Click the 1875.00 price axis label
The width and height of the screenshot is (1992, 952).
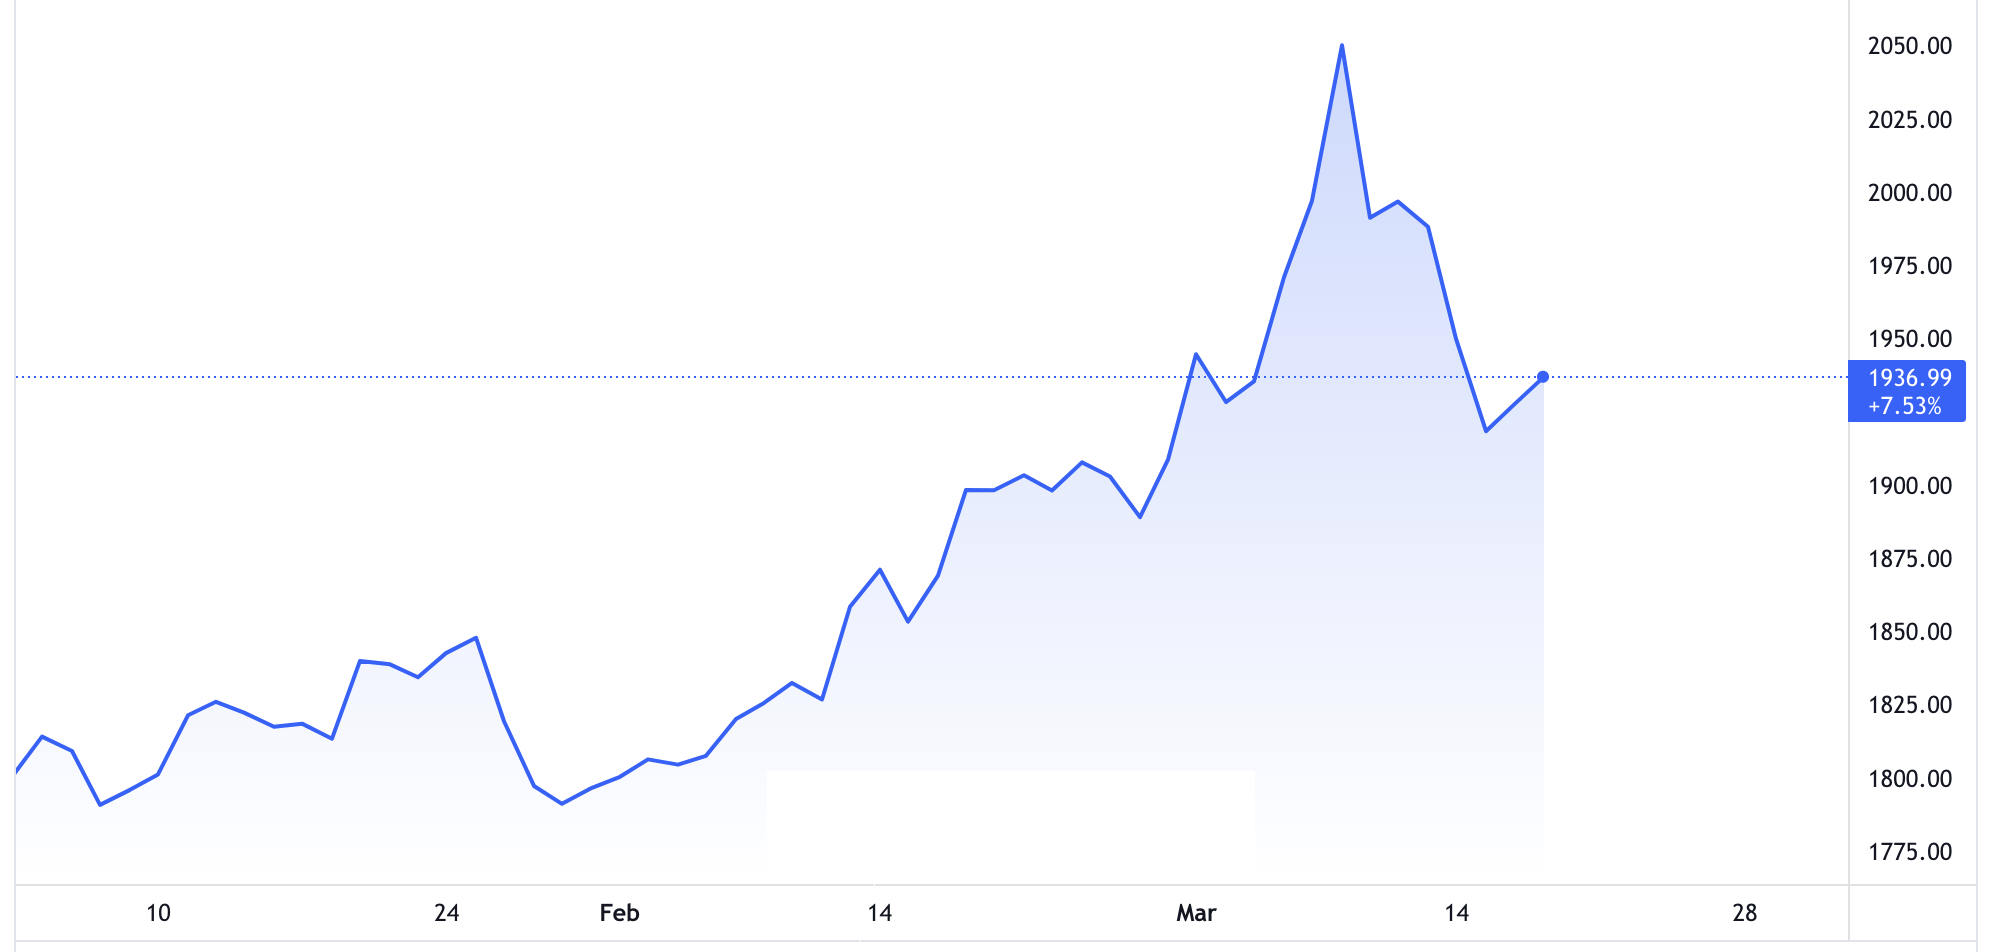click(x=1909, y=559)
